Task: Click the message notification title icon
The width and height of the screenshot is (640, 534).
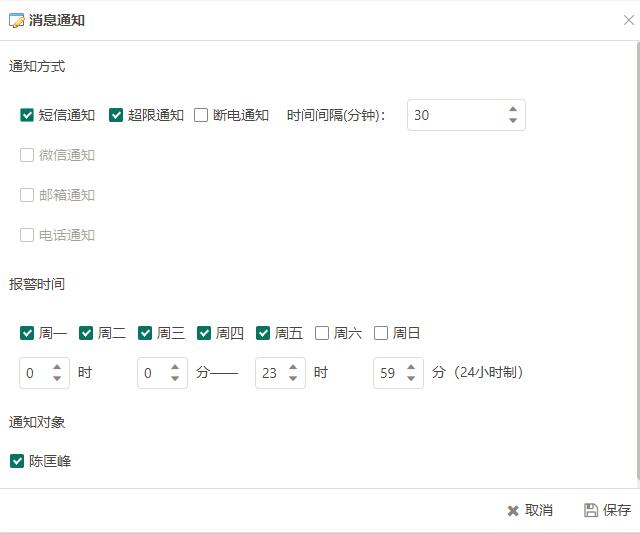Action: click(16, 20)
